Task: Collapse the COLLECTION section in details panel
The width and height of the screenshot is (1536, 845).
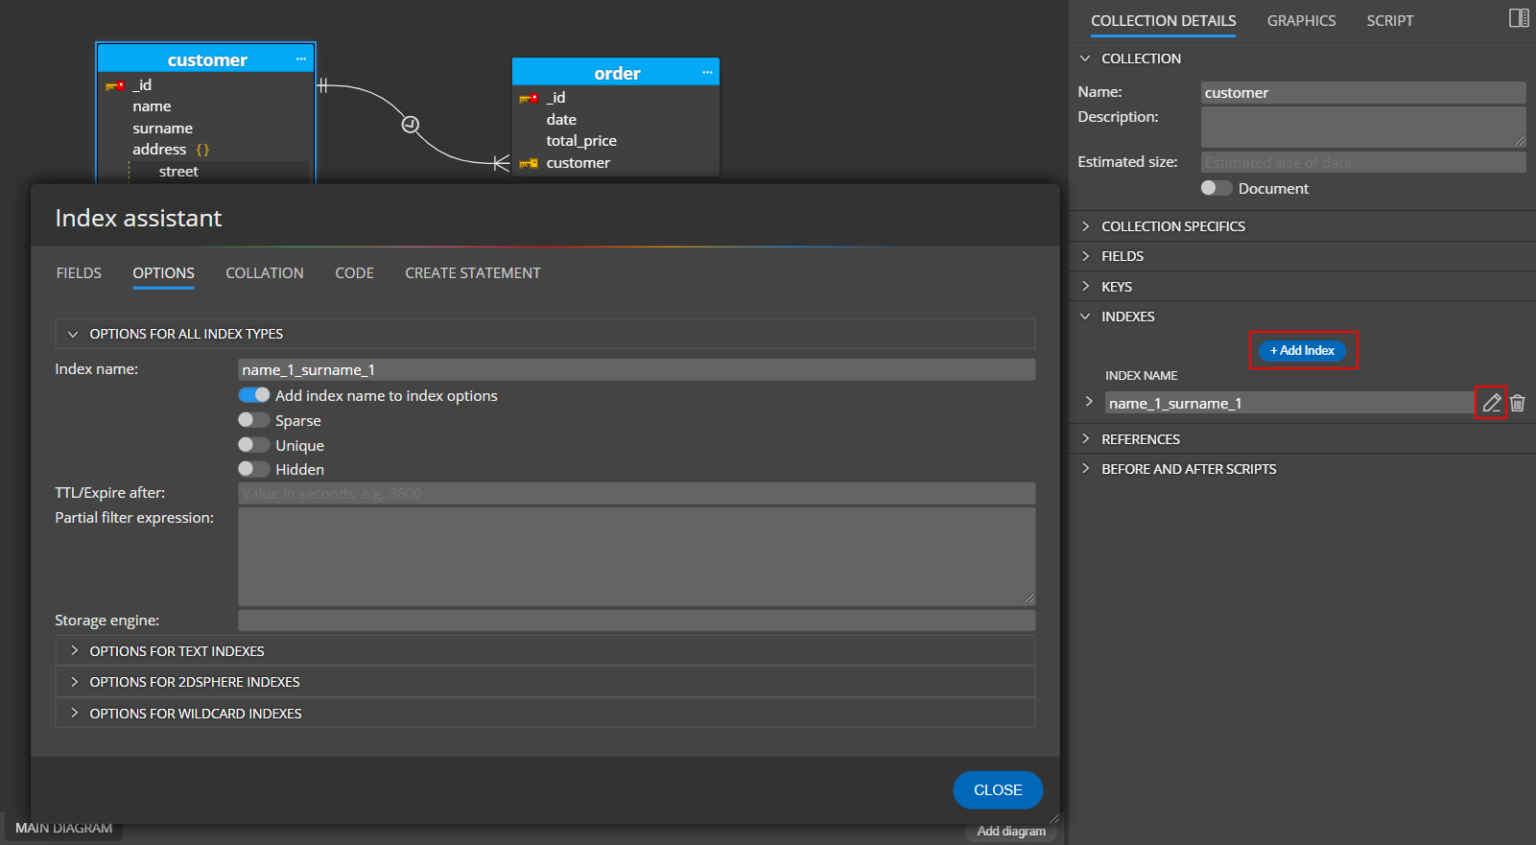Action: [1085, 58]
